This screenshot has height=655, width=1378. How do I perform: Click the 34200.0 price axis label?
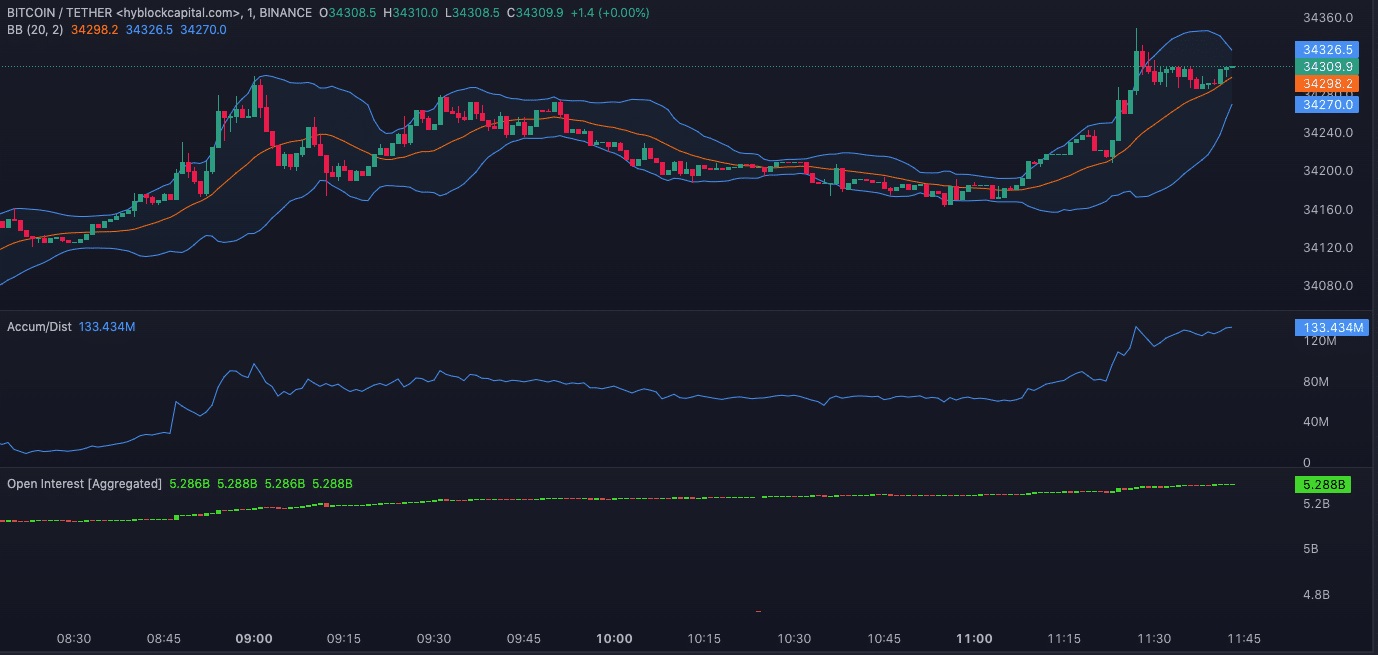pyautogui.click(x=1329, y=171)
